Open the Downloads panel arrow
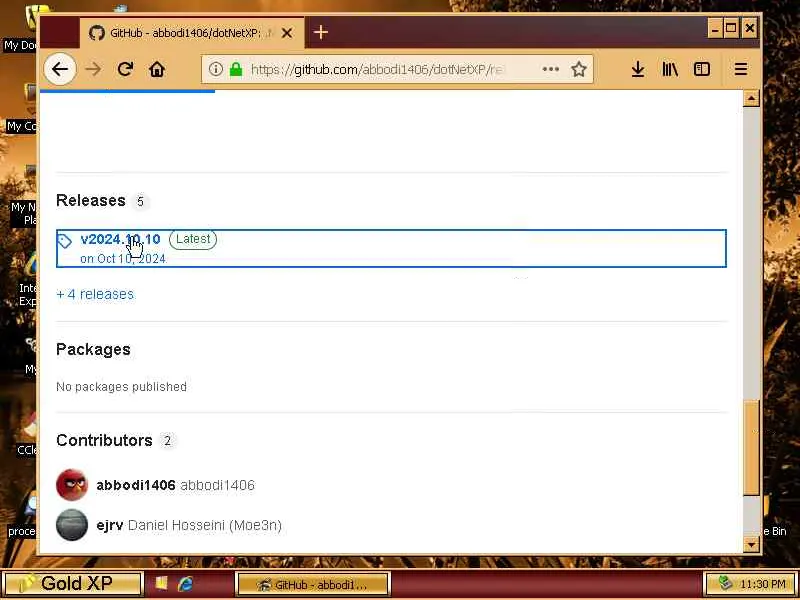This screenshot has width=800, height=600. tap(637, 69)
